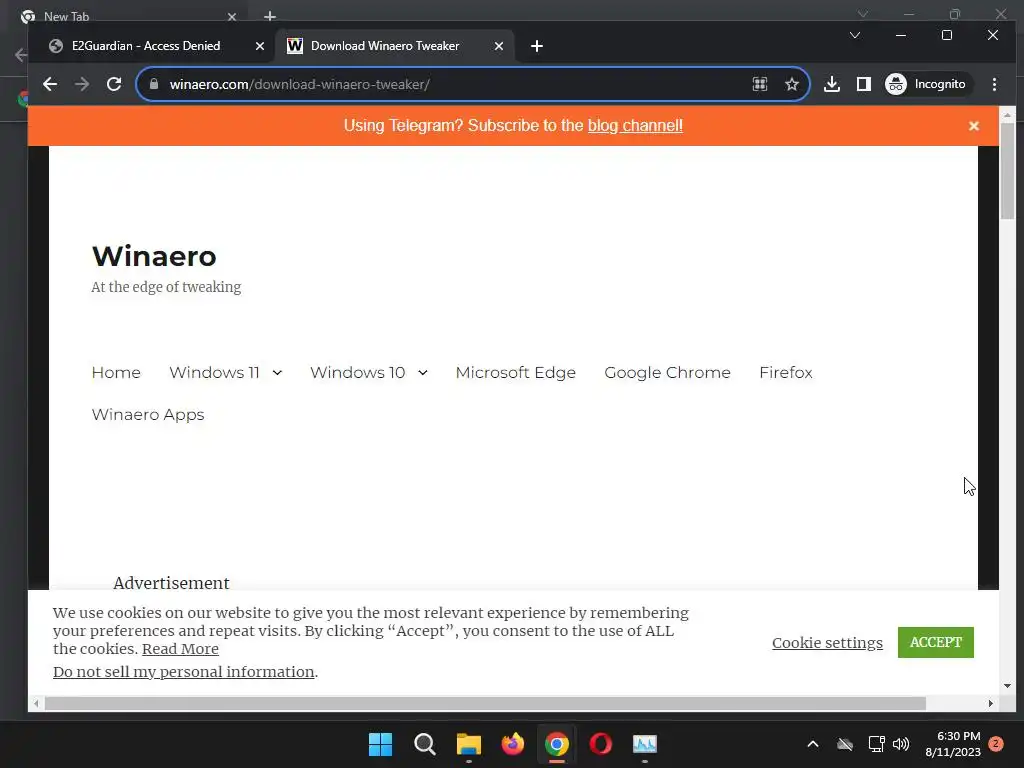The height and width of the screenshot is (768, 1024).
Task: Open File Explorer from the taskbar
Action: pyautogui.click(x=468, y=744)
